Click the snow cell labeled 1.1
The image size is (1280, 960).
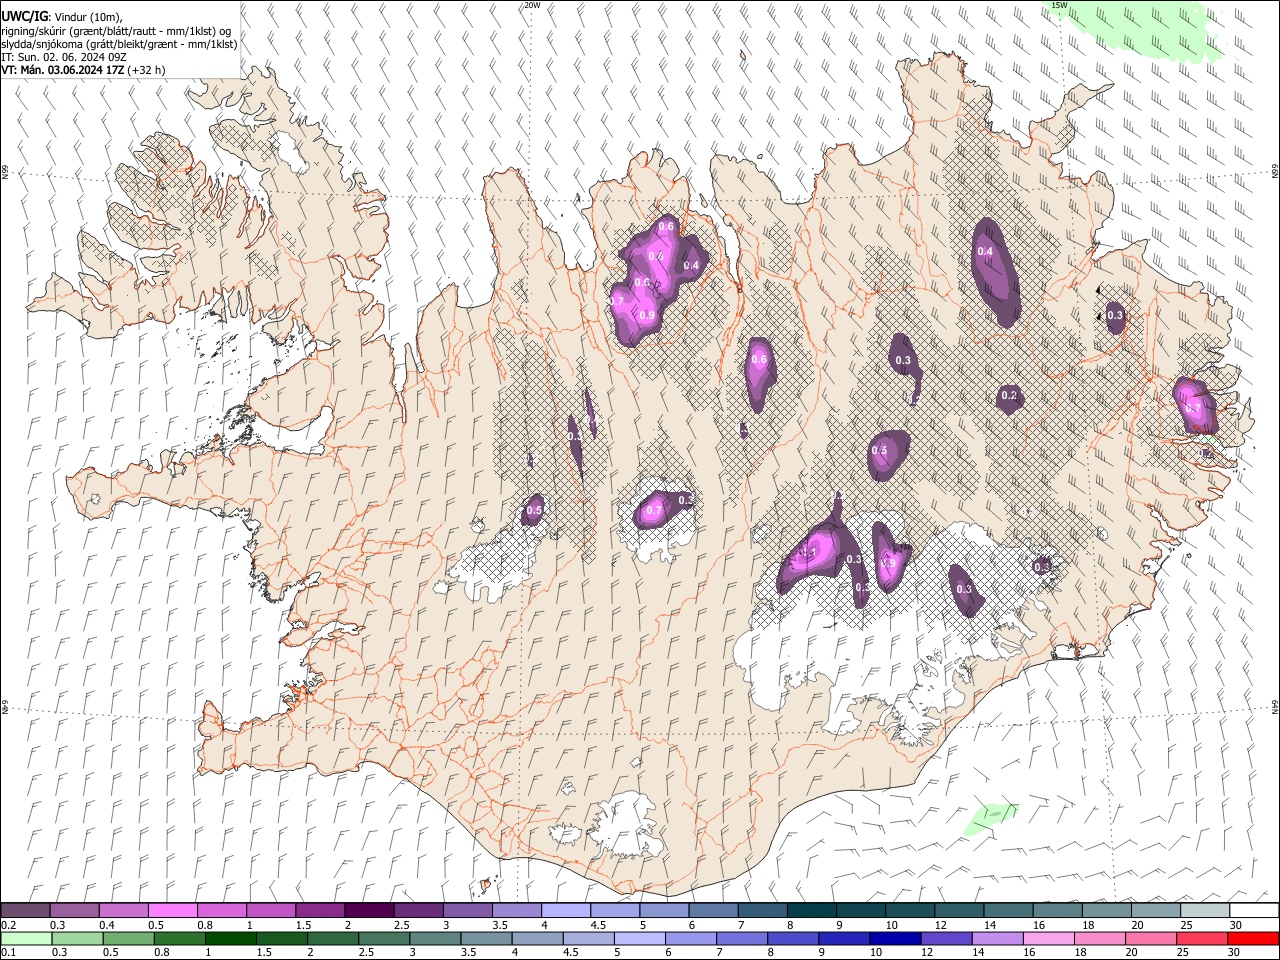(x=811, y=553)
